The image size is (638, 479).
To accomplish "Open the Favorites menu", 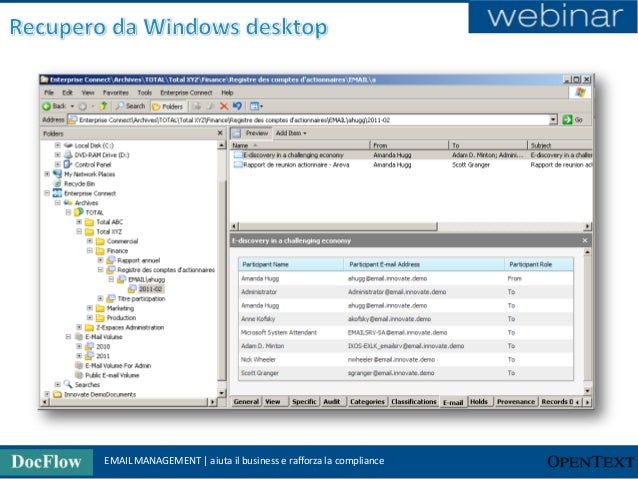I will [116, 93].
